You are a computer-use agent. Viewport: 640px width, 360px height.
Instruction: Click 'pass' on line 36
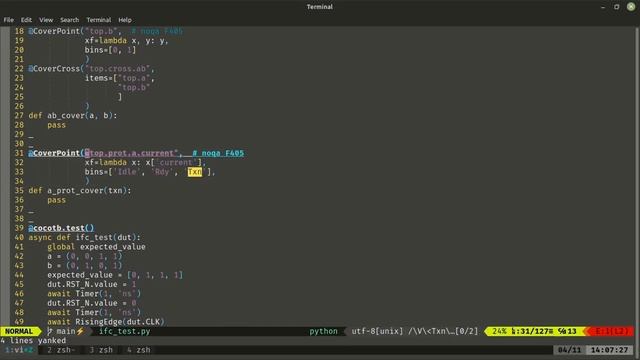56,200
